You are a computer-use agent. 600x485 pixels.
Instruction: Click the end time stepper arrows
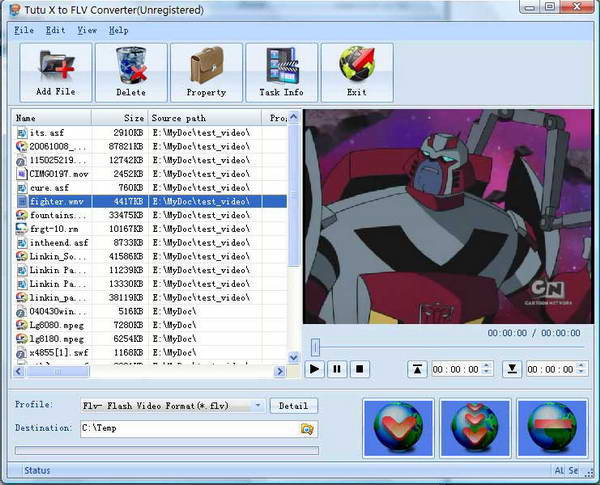point(582,369)
